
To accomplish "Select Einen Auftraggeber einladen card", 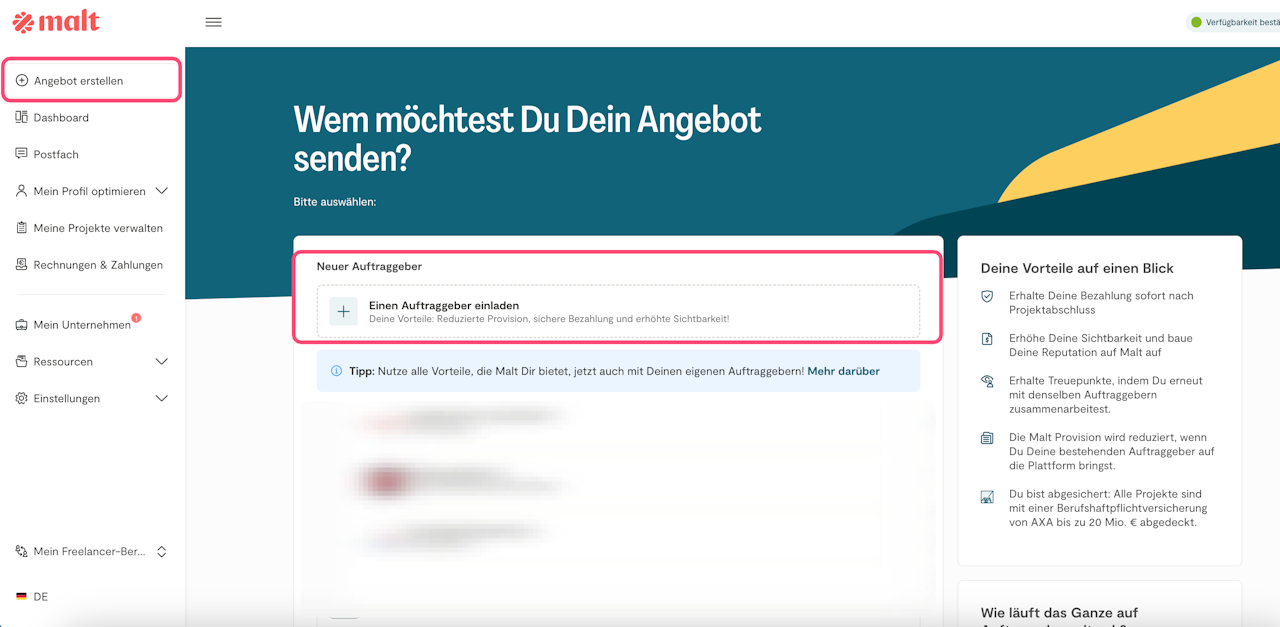I will tap(618, 311).
